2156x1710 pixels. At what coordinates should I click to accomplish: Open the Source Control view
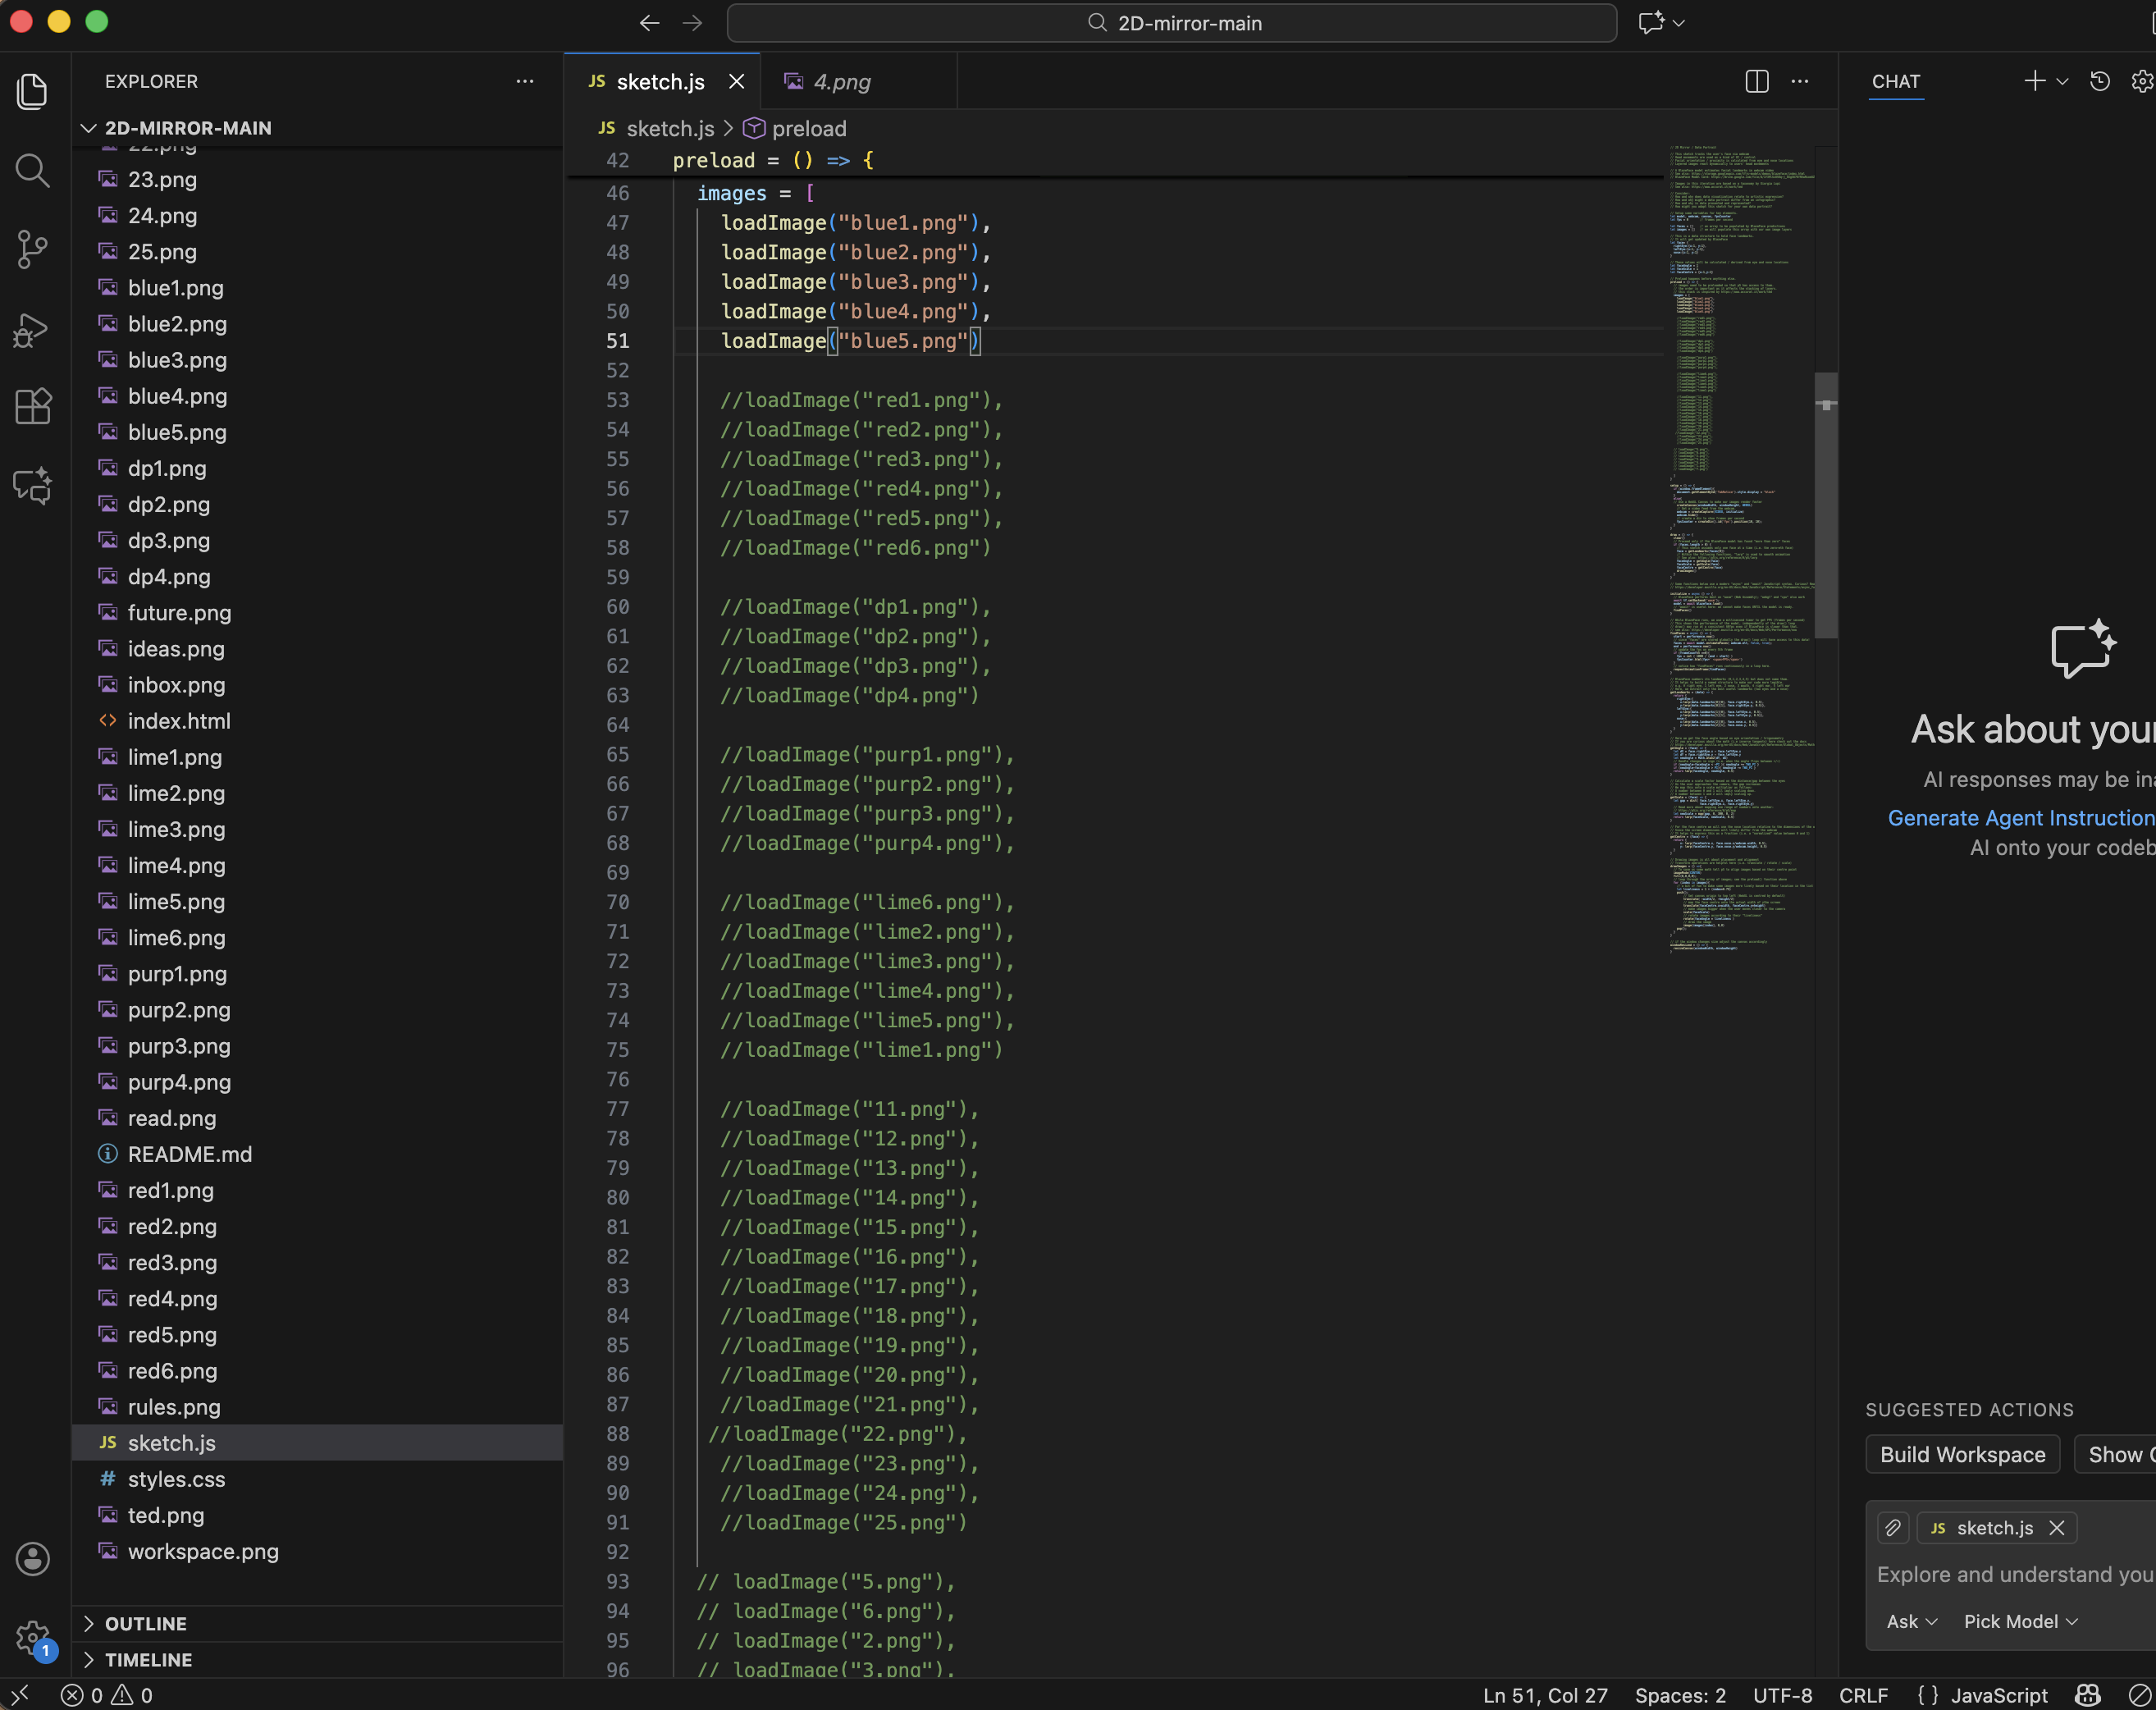tap(33, 249)
